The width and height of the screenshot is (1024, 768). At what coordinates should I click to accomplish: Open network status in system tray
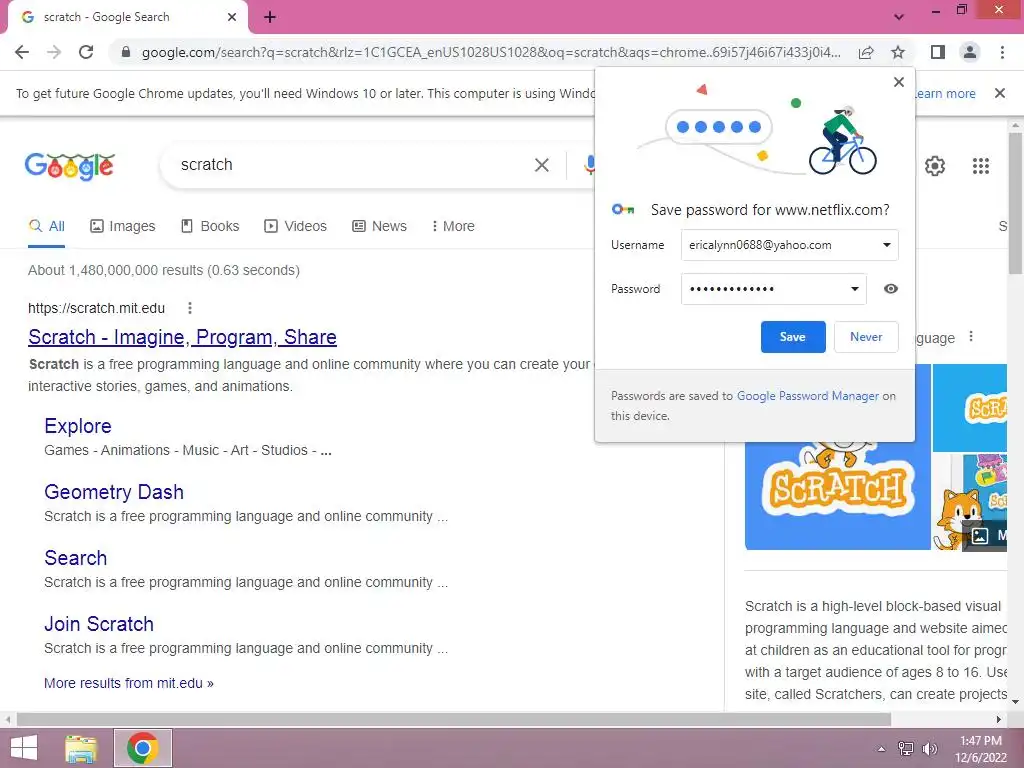tap(905, 749)
